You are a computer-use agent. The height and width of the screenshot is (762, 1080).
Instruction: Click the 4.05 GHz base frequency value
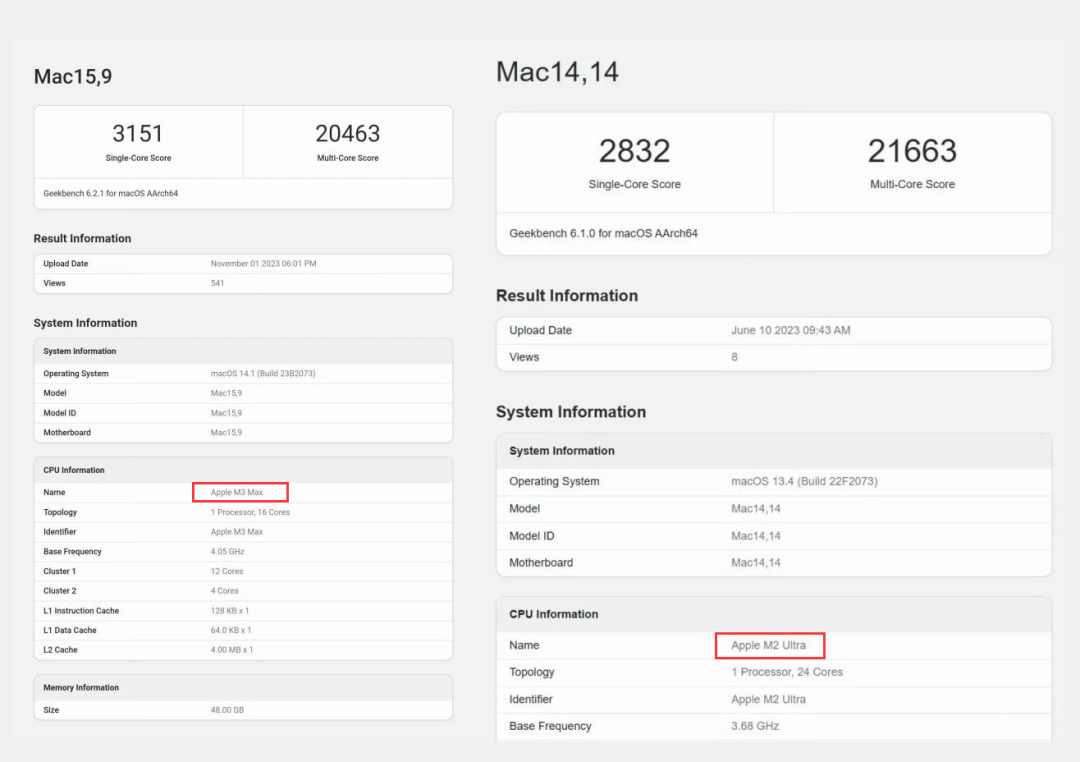(x=227, y=552)
